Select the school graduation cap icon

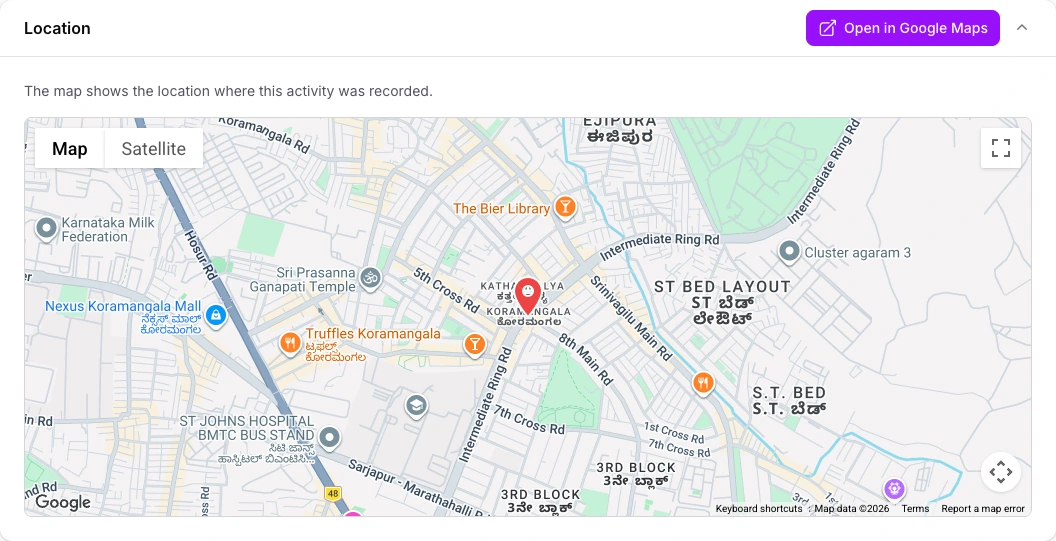(x=416, y=406)
